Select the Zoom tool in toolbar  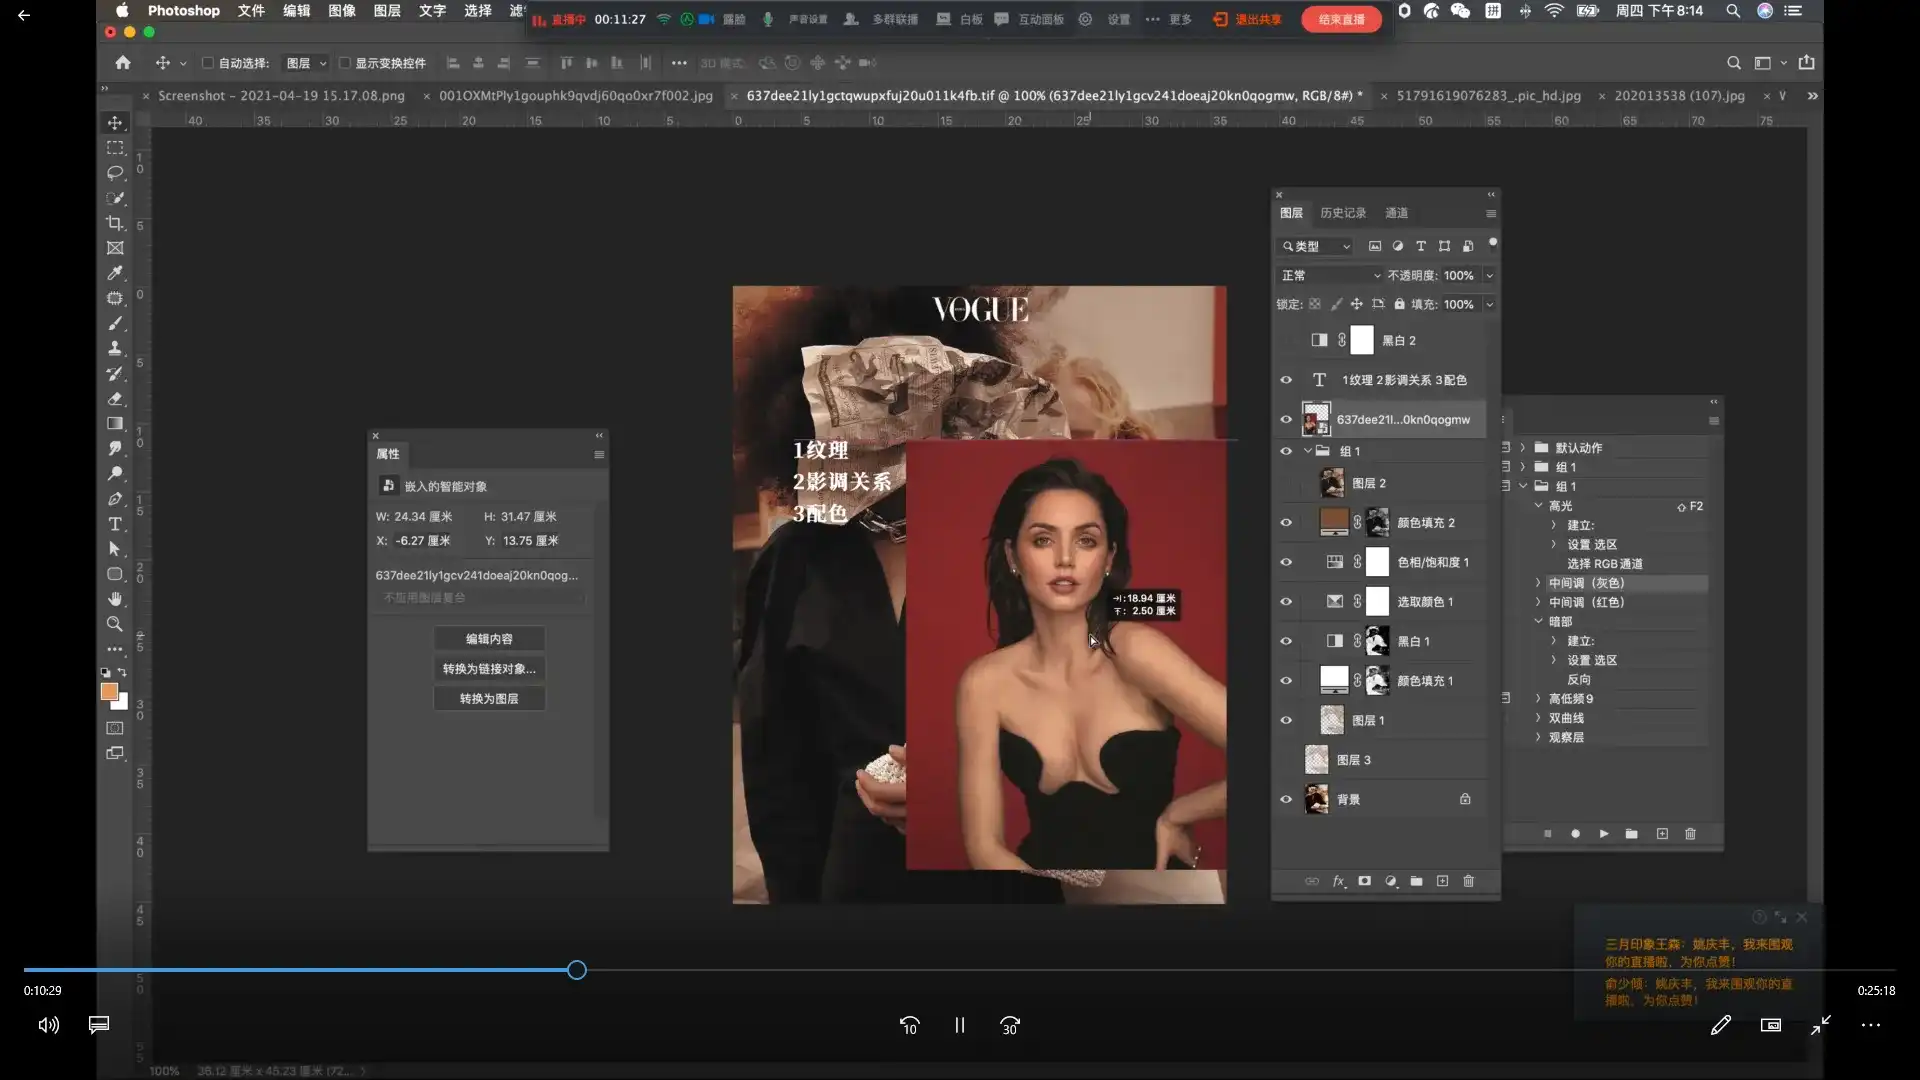(x=115, y=624)
